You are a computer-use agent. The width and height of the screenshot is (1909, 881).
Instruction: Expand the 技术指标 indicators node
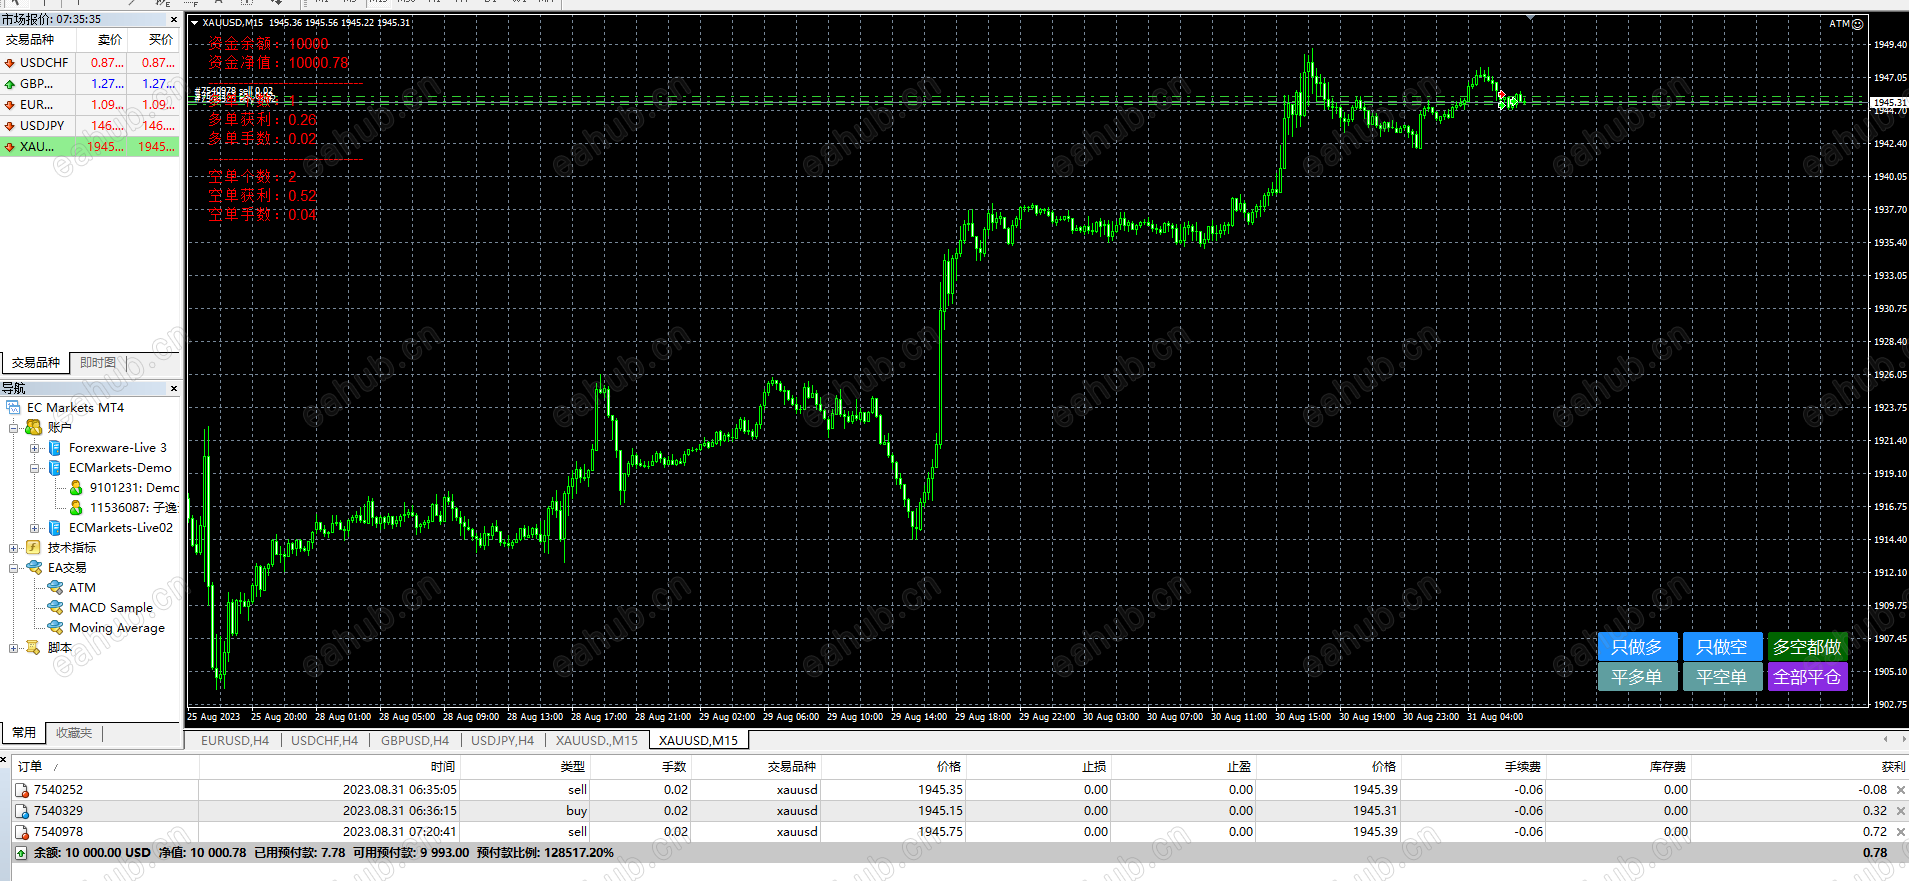(x=14, y=548)
